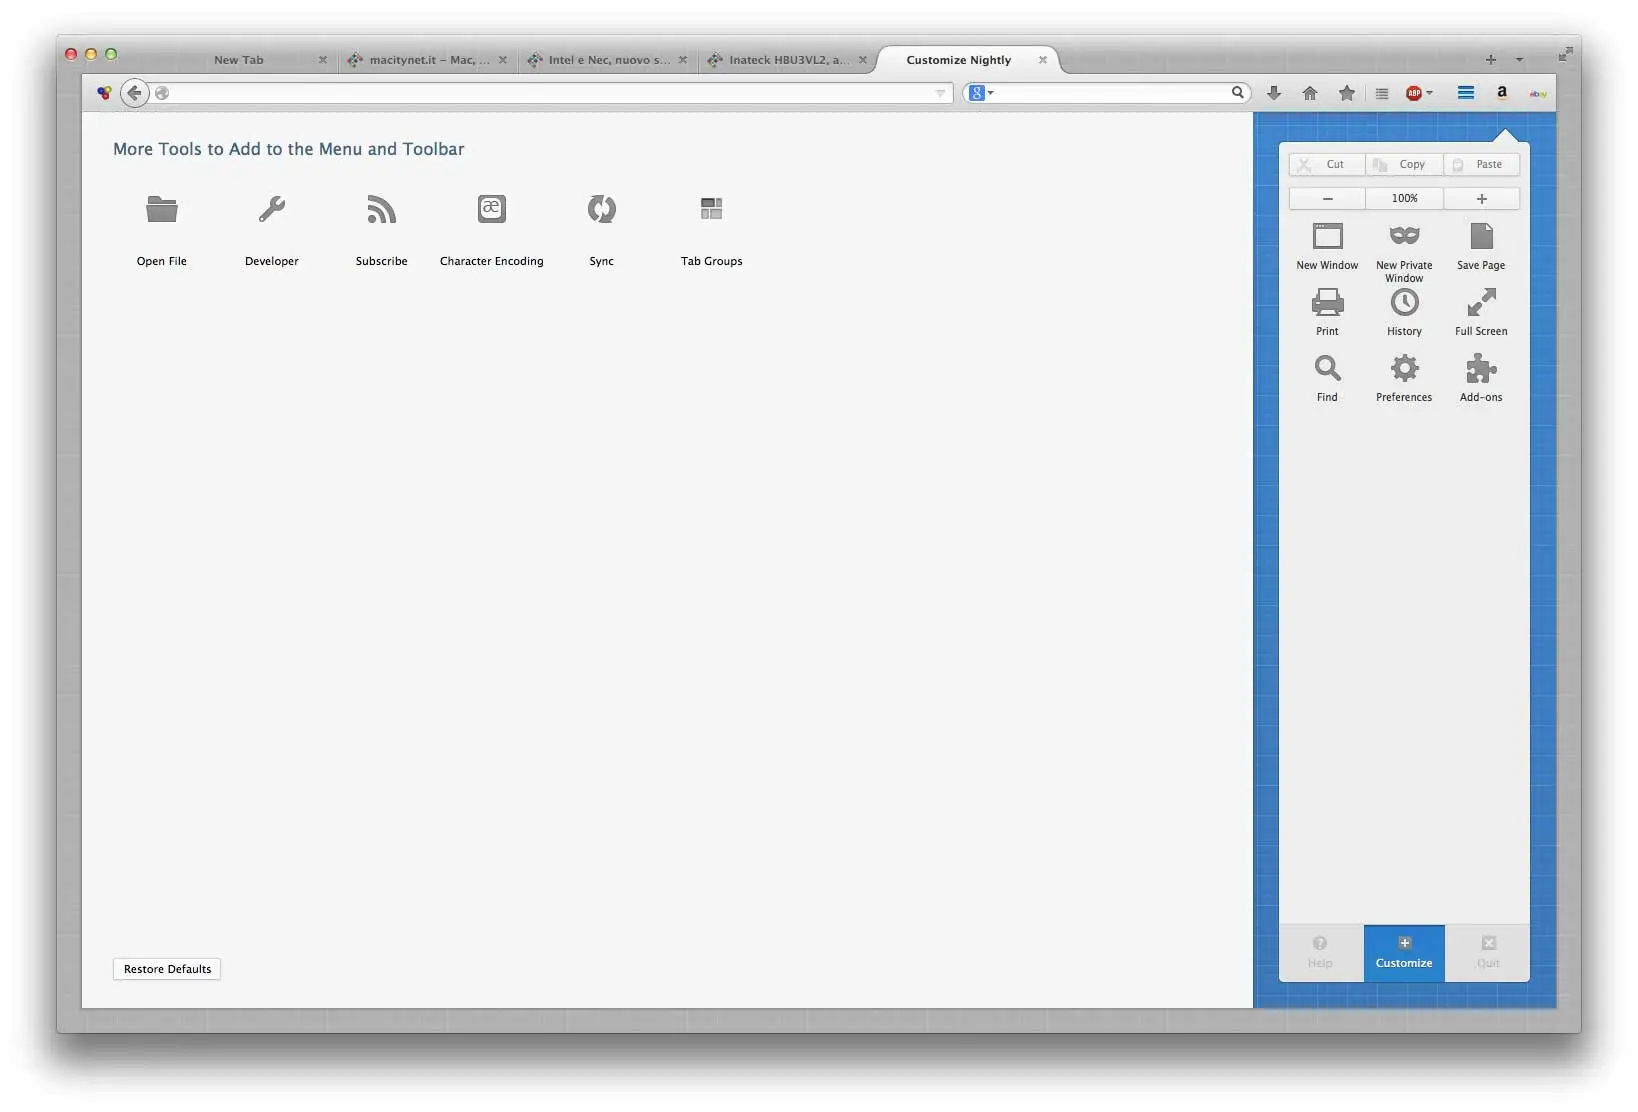
Task: Click the Customize button in menu panel
Action: pos(1404,953)
